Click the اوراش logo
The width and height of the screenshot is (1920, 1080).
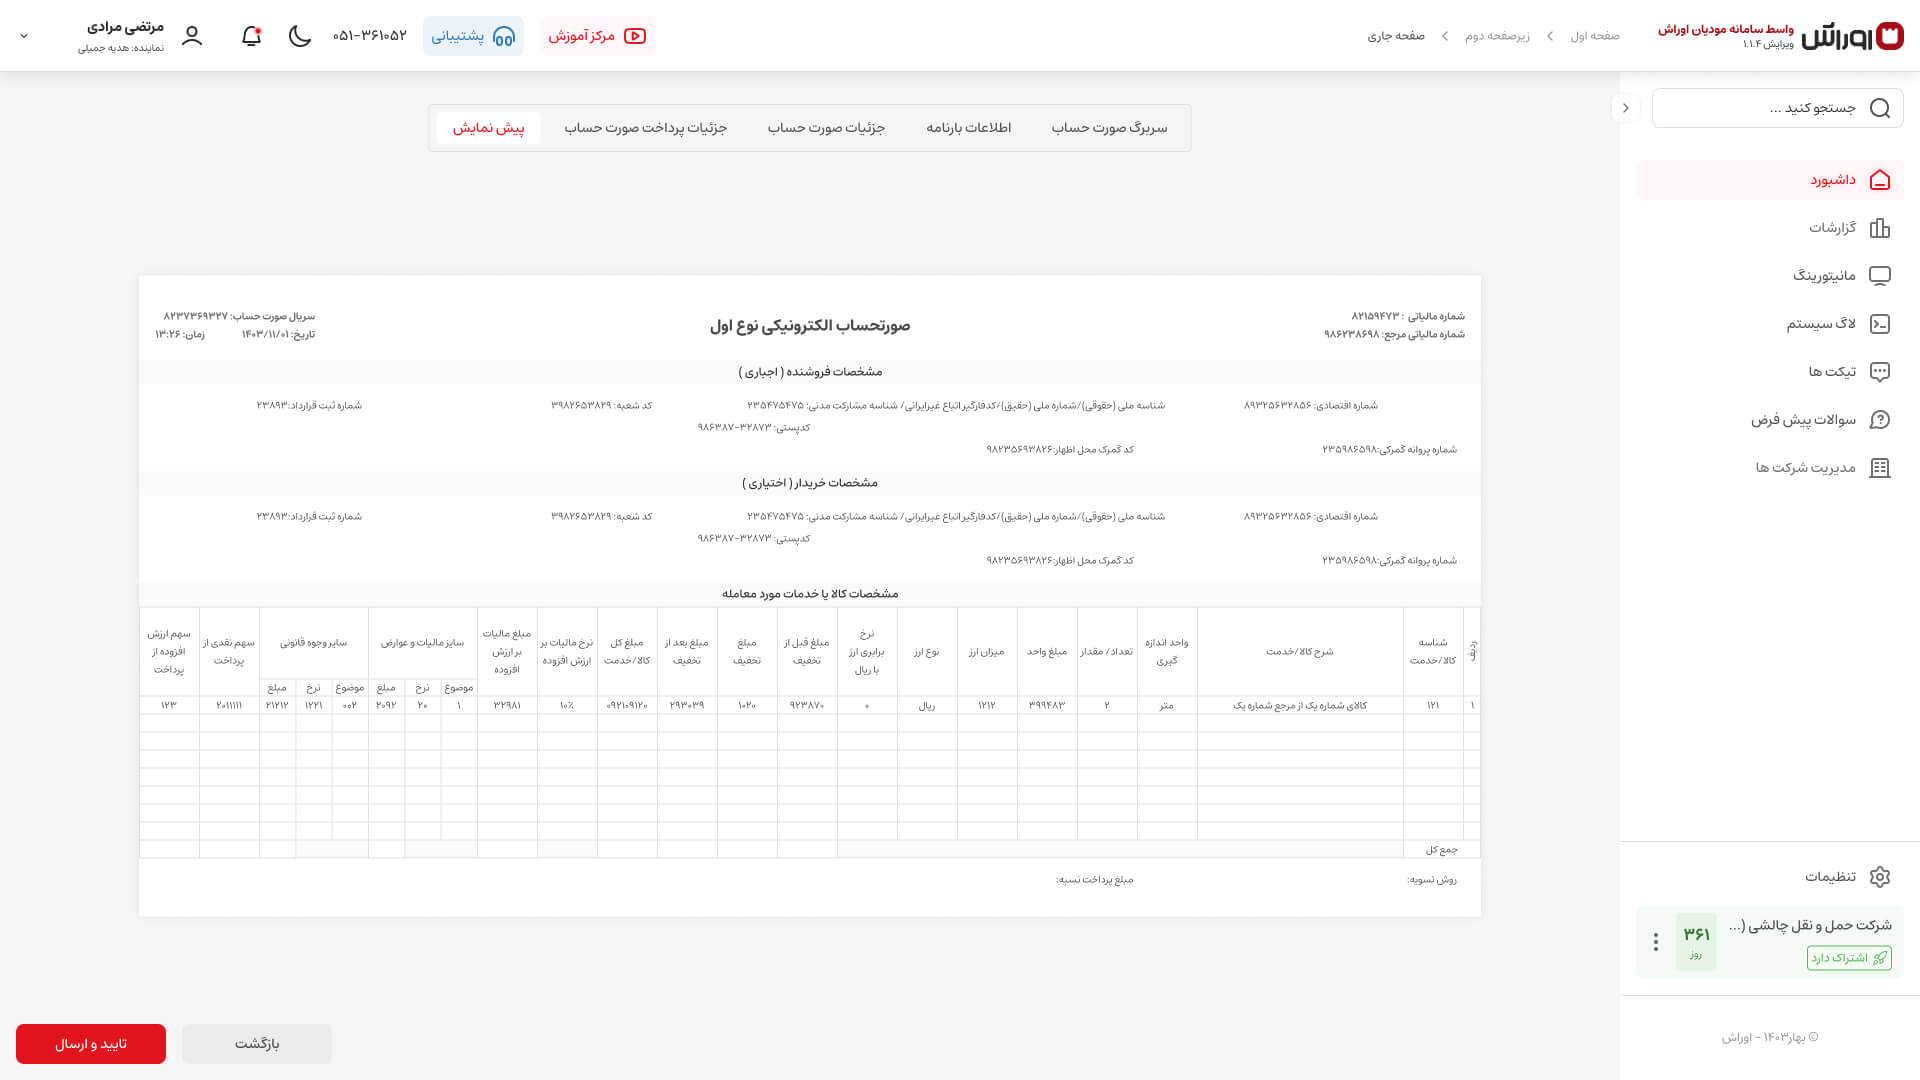[x=1852, y=36]
